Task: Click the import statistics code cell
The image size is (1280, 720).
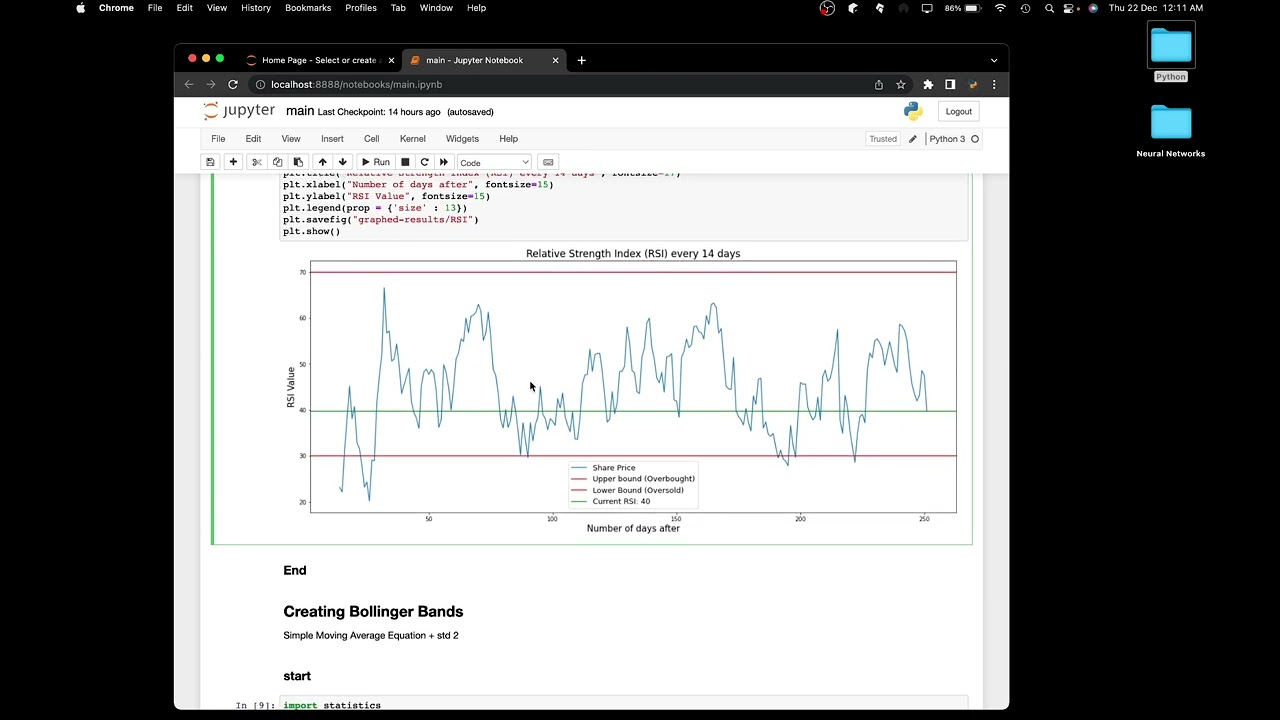Action: click(x=624, y=705)
